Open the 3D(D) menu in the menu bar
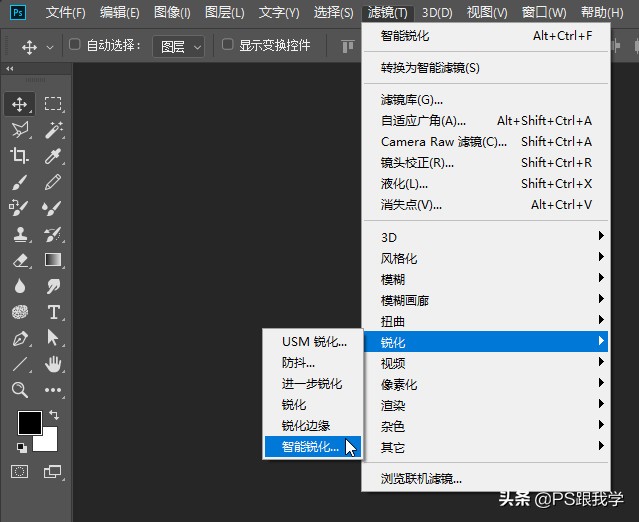 coord(437,13)
